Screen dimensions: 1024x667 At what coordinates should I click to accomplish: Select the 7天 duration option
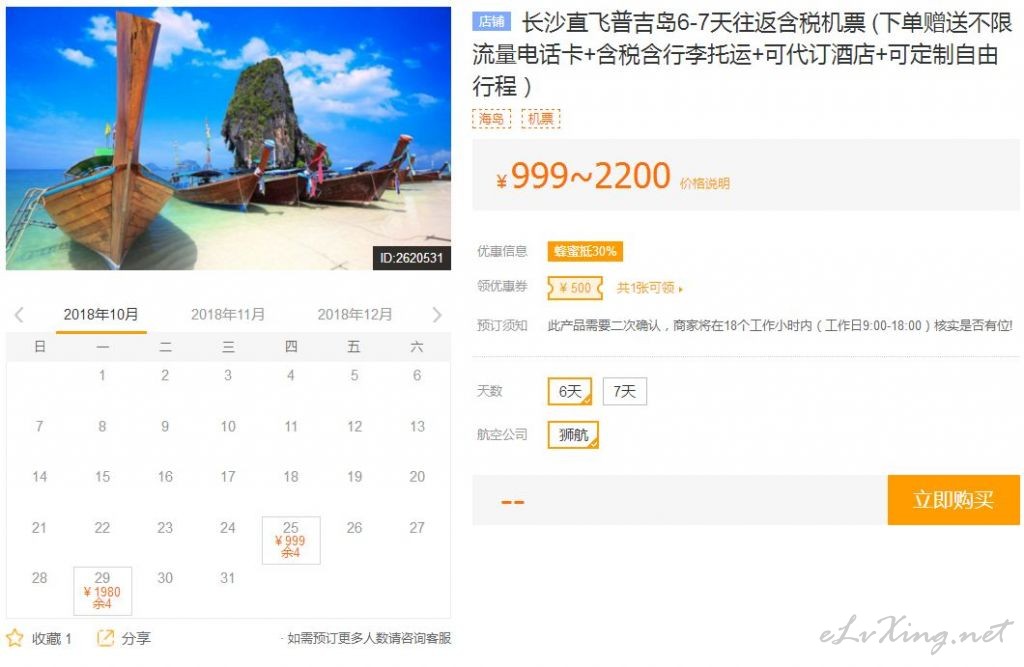[624, 391]
